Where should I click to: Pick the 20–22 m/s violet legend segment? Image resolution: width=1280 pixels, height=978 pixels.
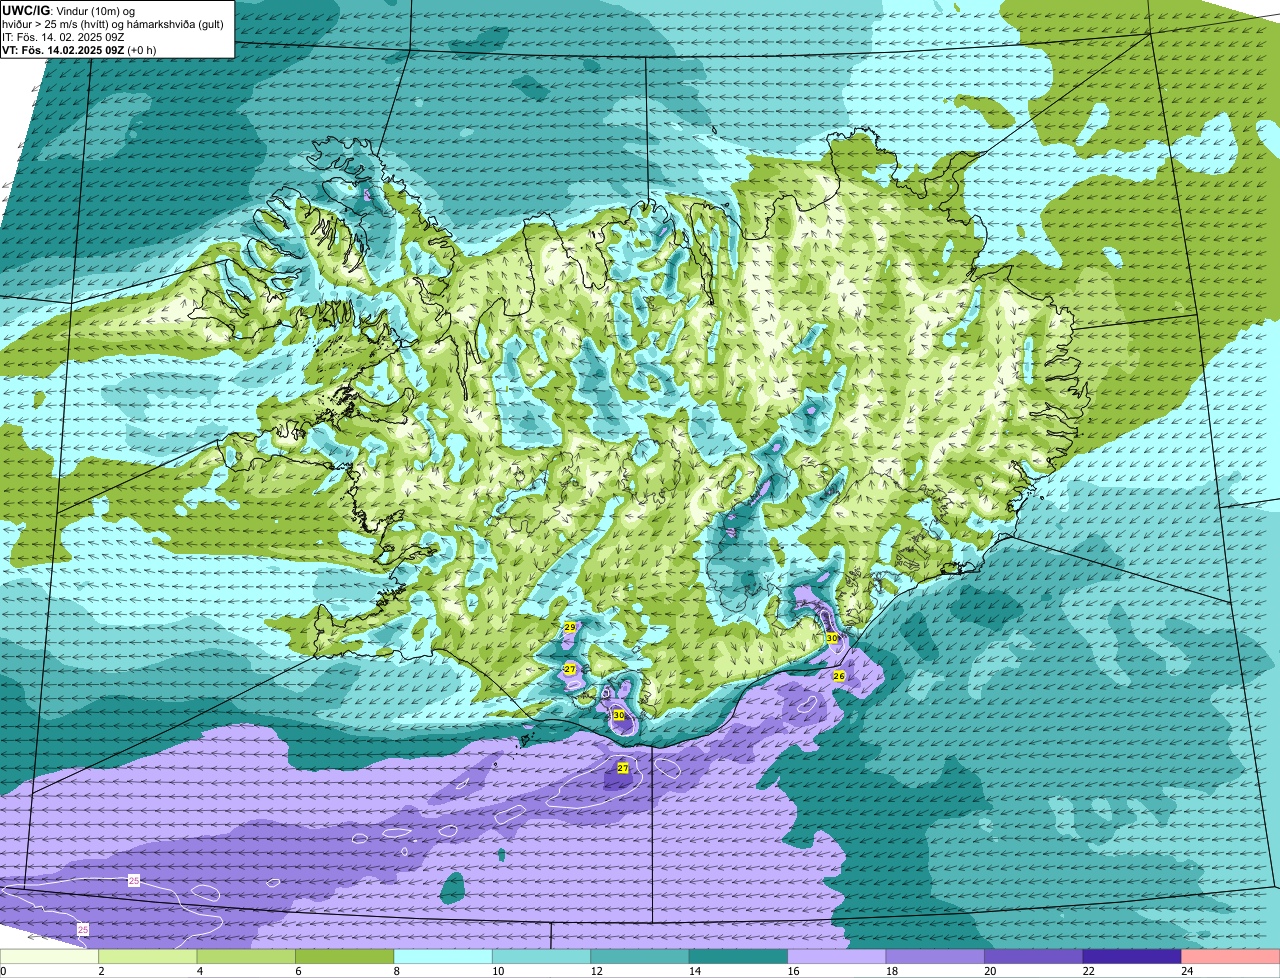(x=1034, y=956)
